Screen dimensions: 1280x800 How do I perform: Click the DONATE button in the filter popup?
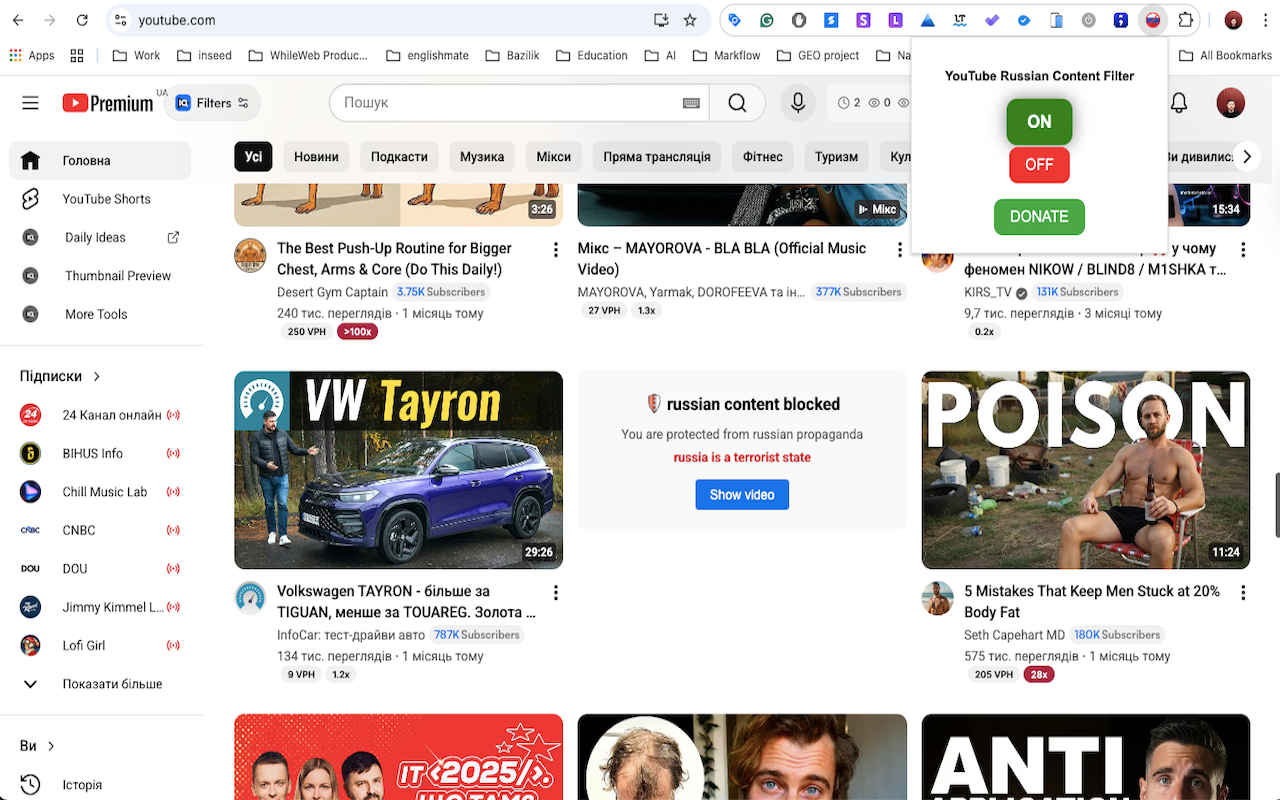[x=1039, y=216]
